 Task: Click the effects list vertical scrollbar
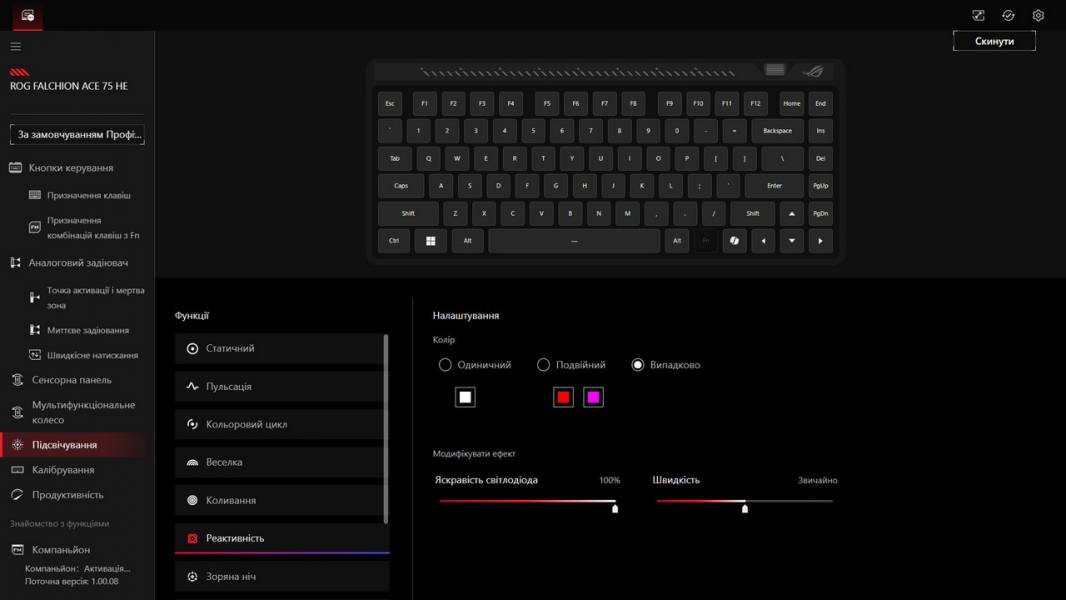pos(386,428)
